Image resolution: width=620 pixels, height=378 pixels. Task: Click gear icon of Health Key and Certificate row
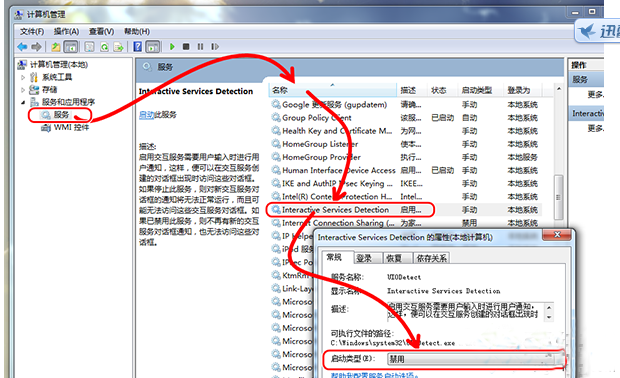276,130
